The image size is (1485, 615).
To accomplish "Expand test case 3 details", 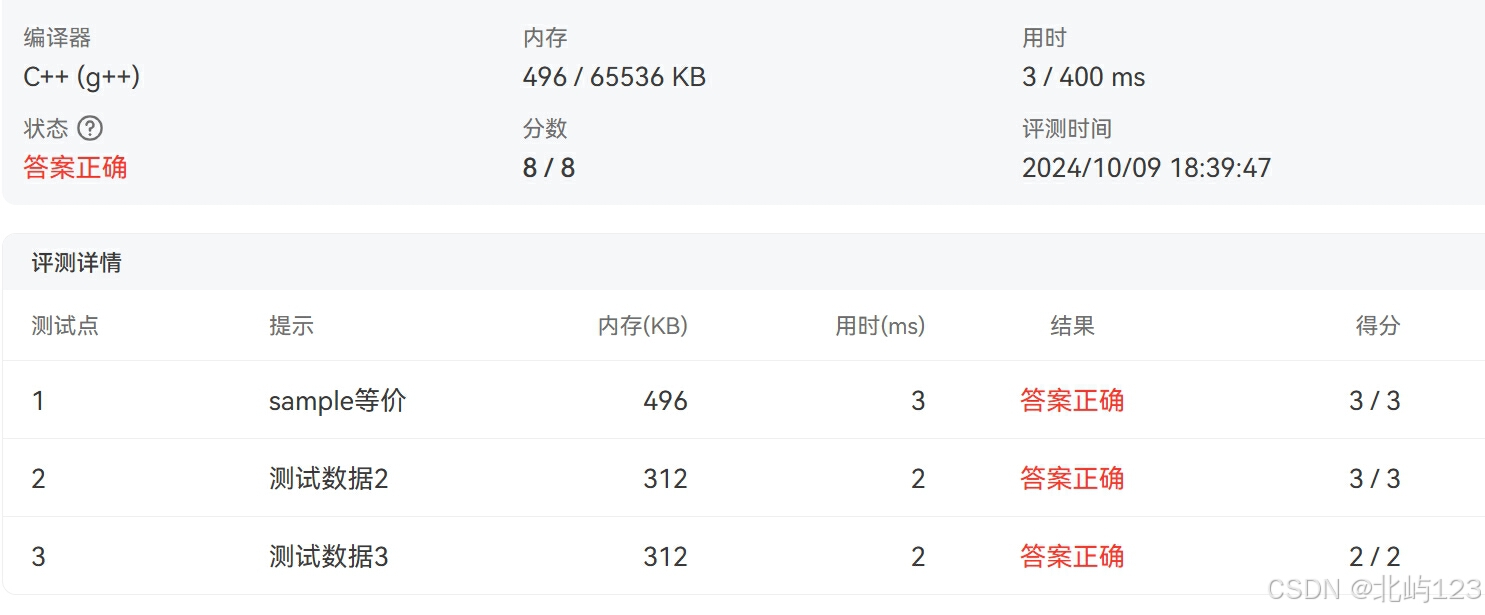I will pyautogui.click(x=38, y=556).
